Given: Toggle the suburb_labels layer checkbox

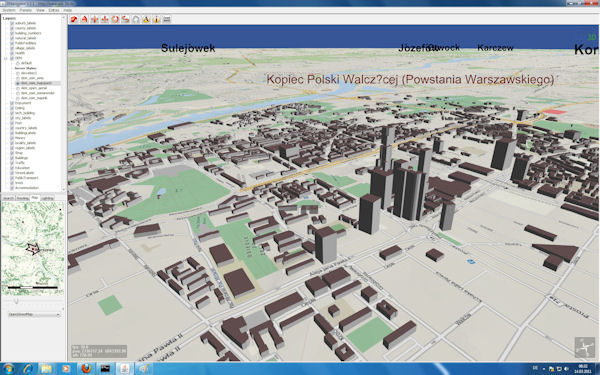Looking at the screenshot, I should pyautogui.click(x=12, y=23).
